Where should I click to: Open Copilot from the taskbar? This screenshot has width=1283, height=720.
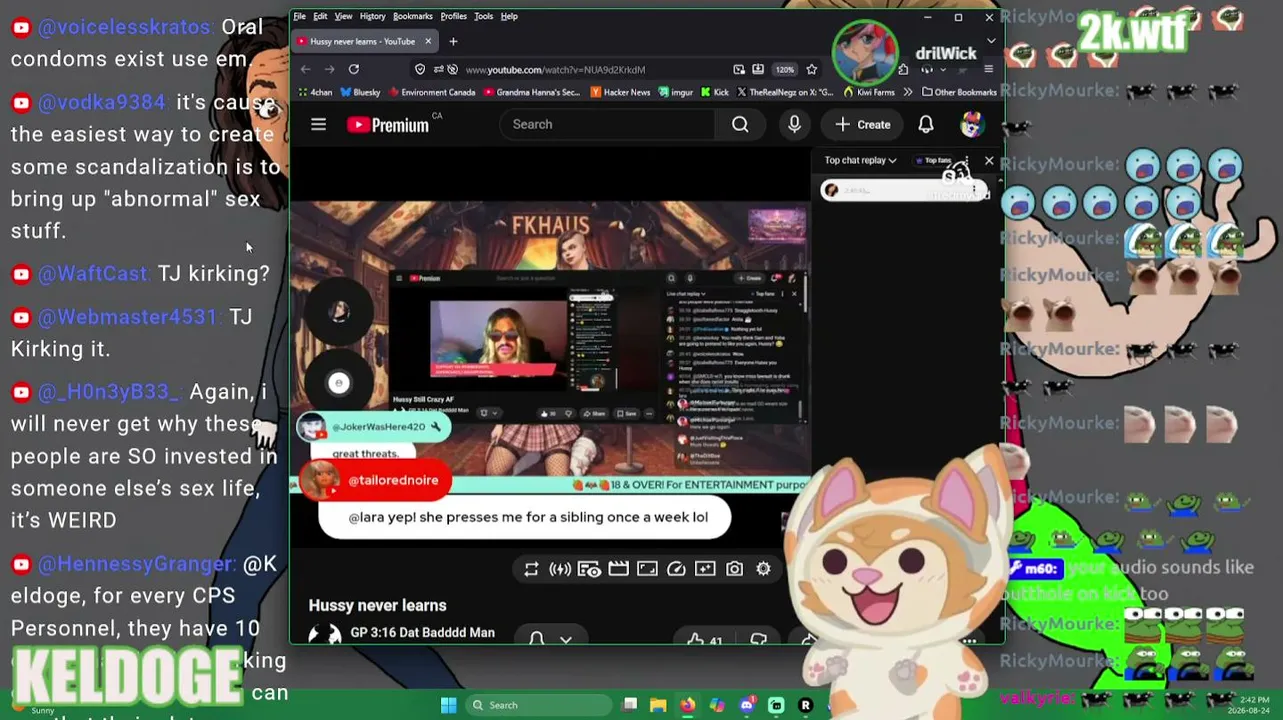[x=717, y=705]
